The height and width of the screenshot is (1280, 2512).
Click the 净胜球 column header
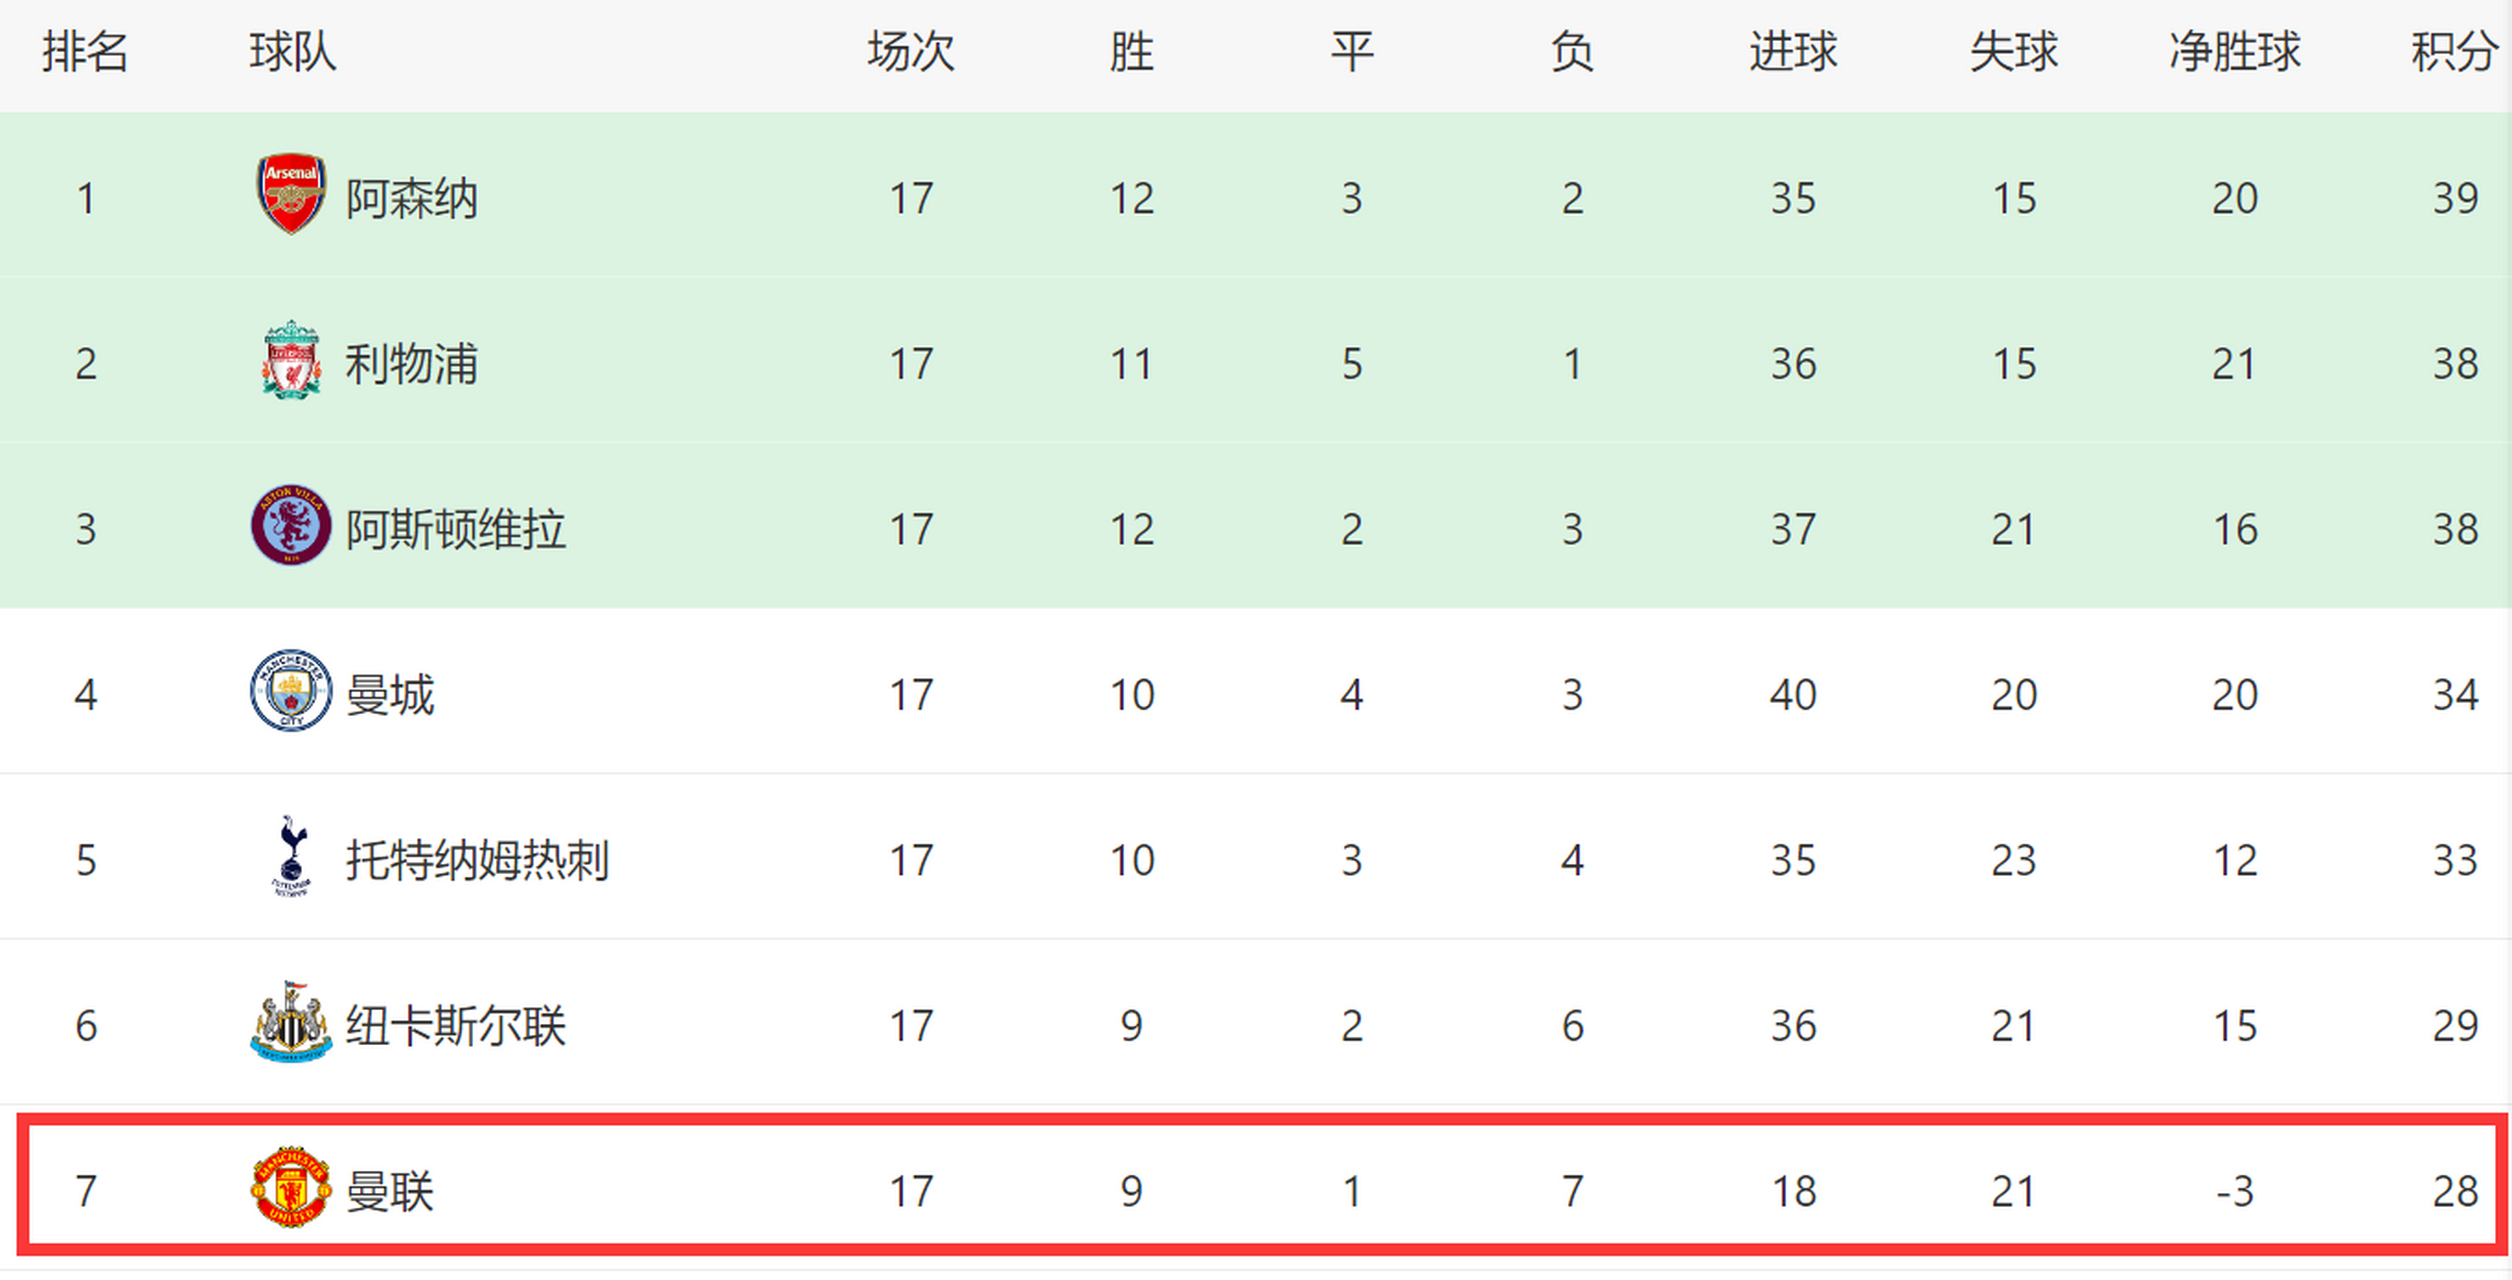(x=2234, y=52)
